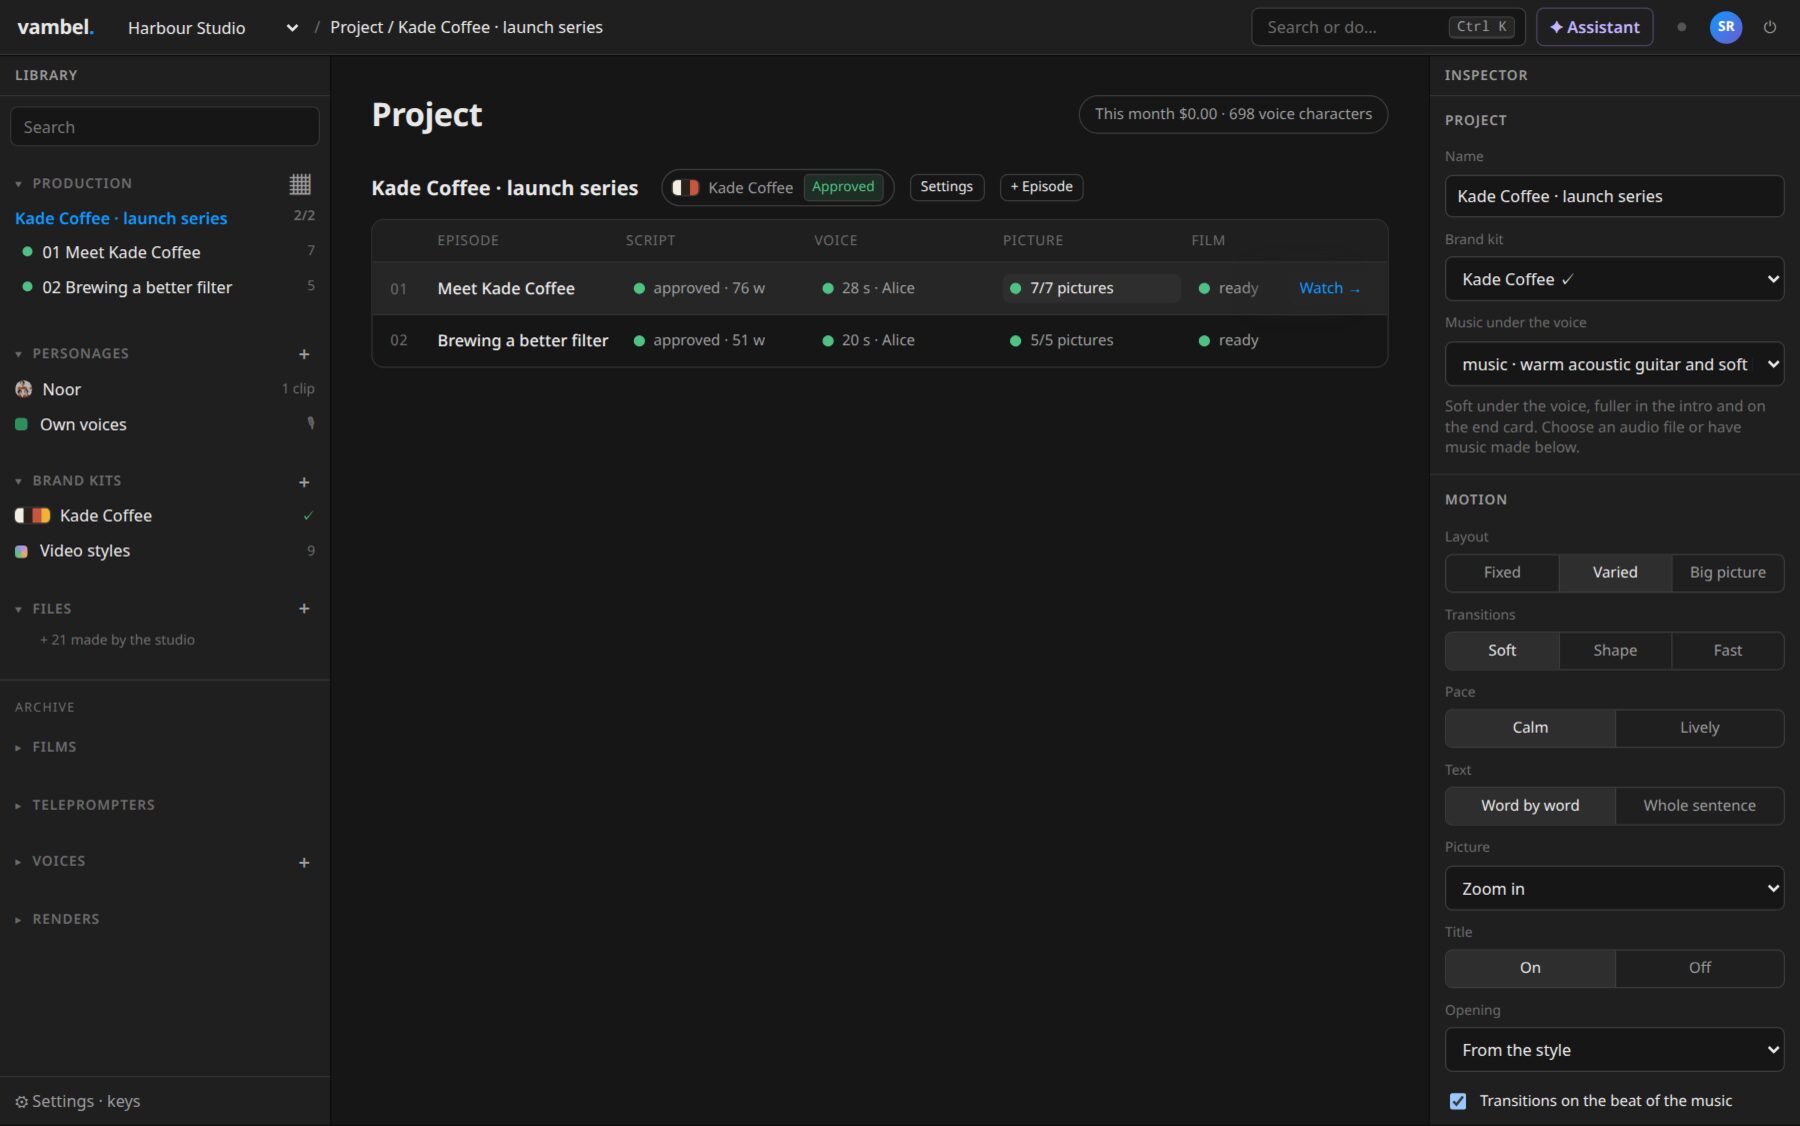
Task: Click Kade Coffee brand kit color swatch
Action: (x=32, y=516)
